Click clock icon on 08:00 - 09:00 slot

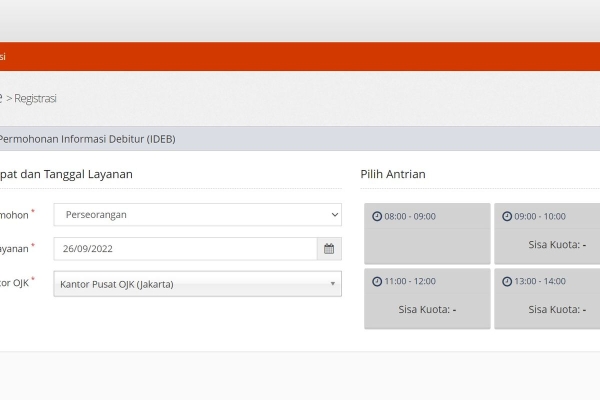coord(377,216)
